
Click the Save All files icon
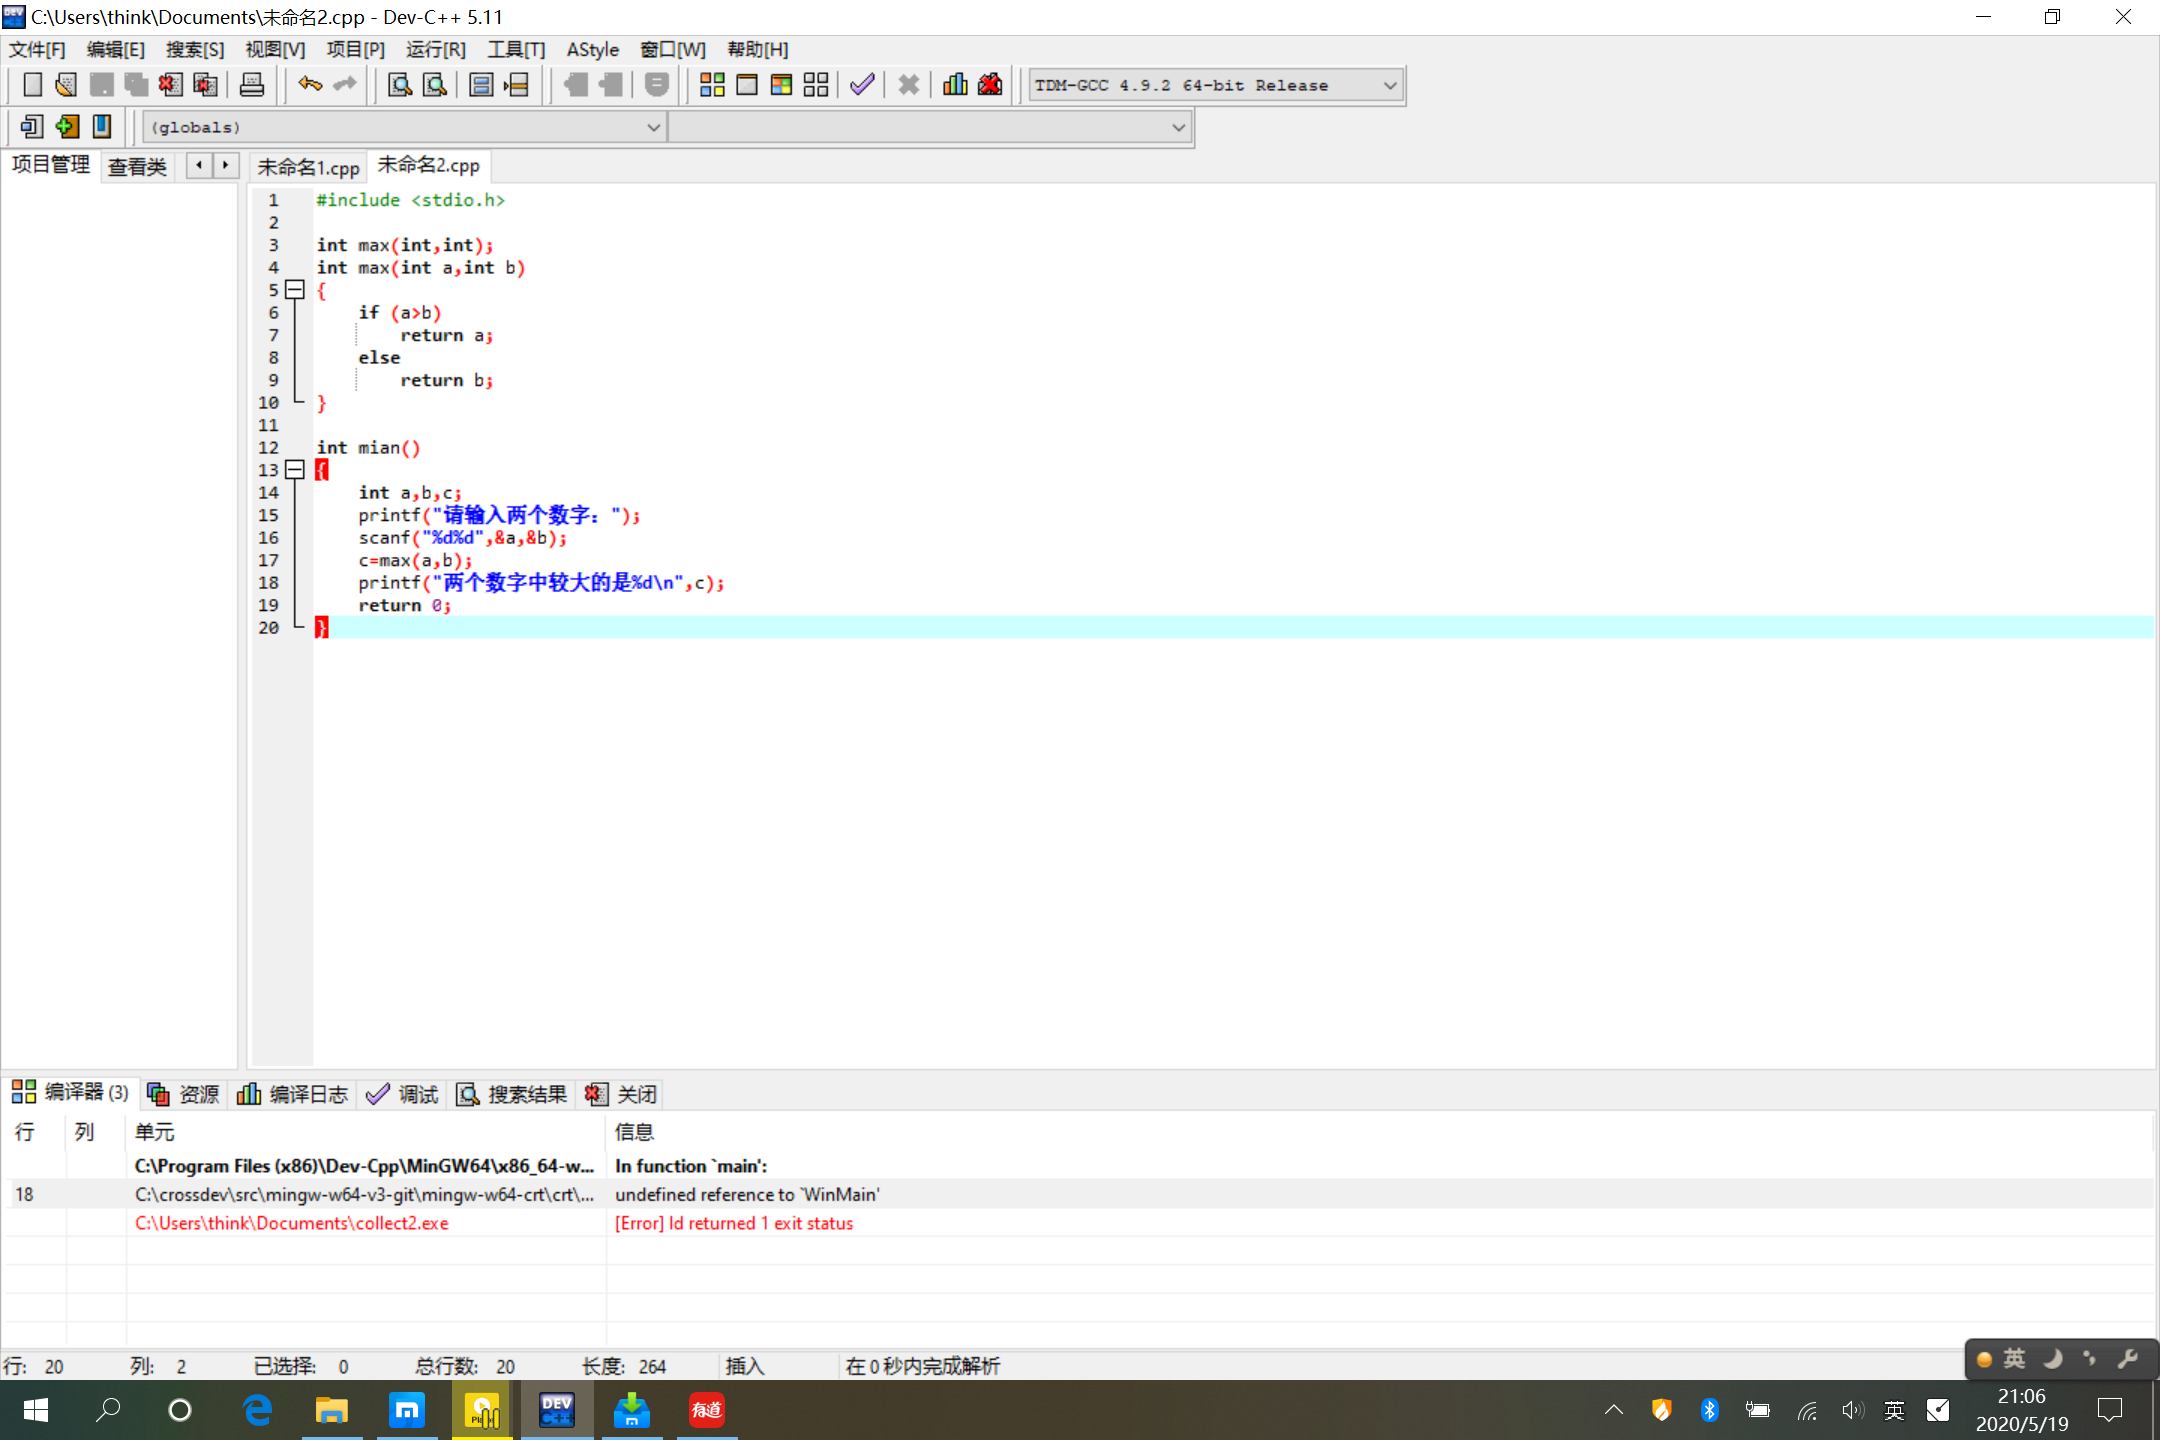tap(136, 85)
